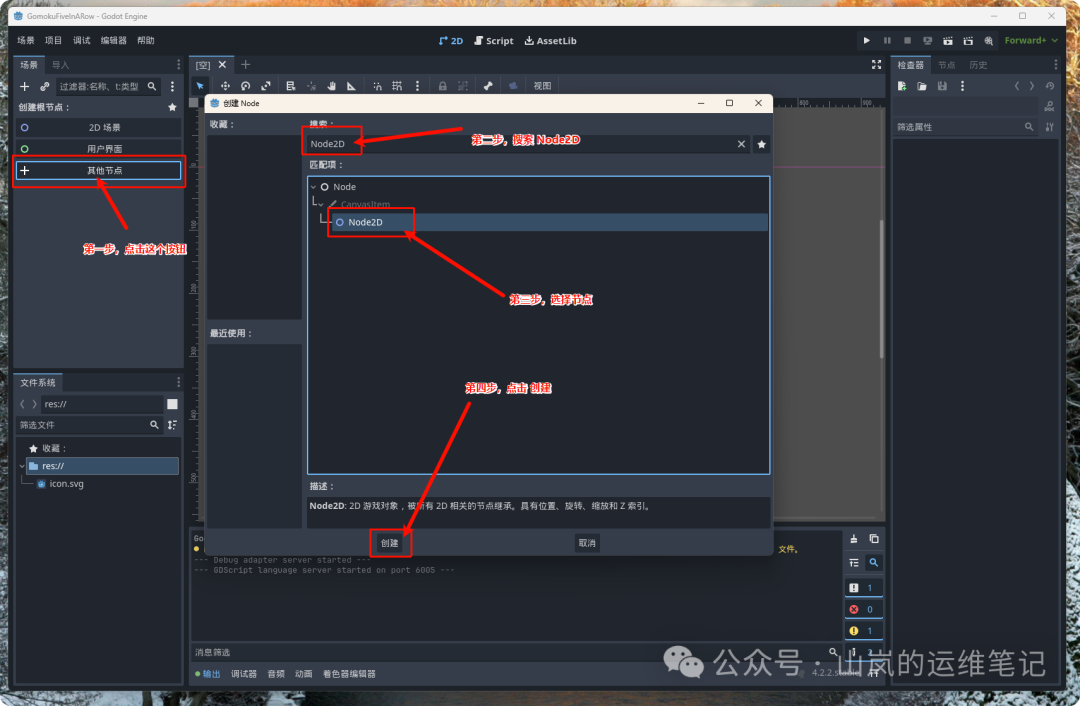
Task: Open the 项目 menu in the menu bar
Action: [x=53, y=41]
